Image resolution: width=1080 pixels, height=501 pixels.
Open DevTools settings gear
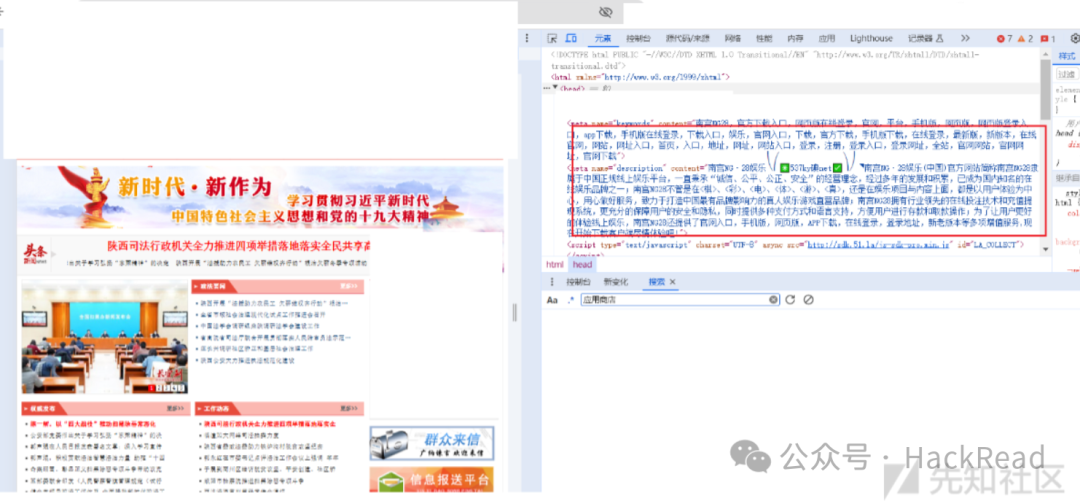1074,39
